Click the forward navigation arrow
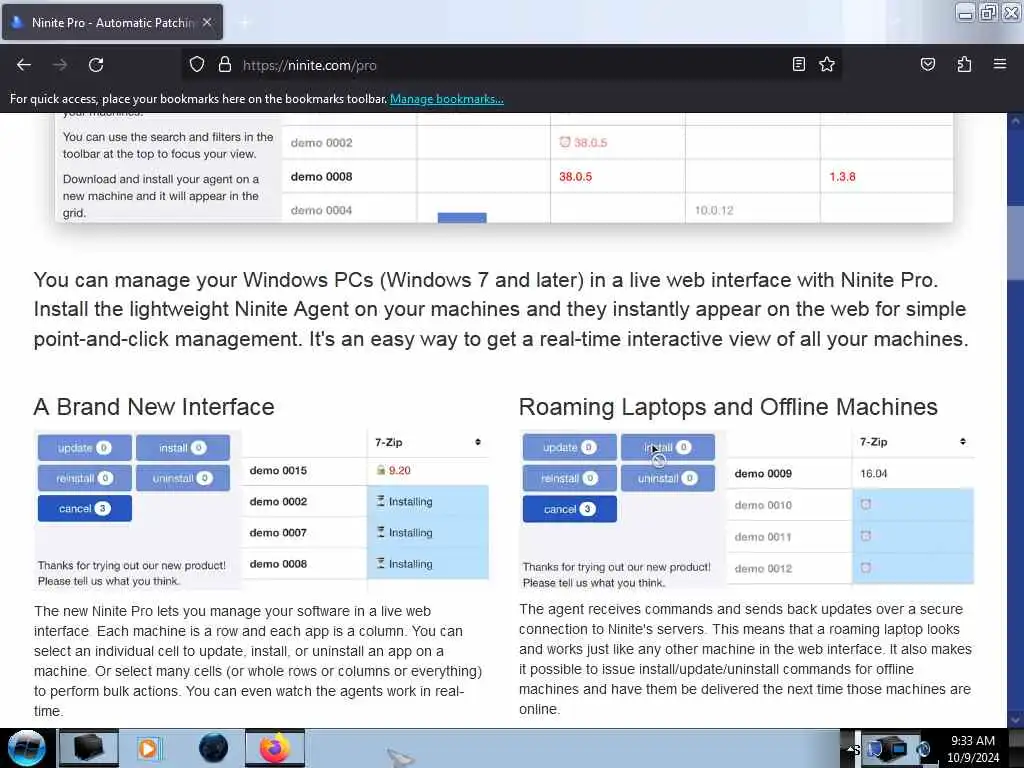 (x=60, y=65)
